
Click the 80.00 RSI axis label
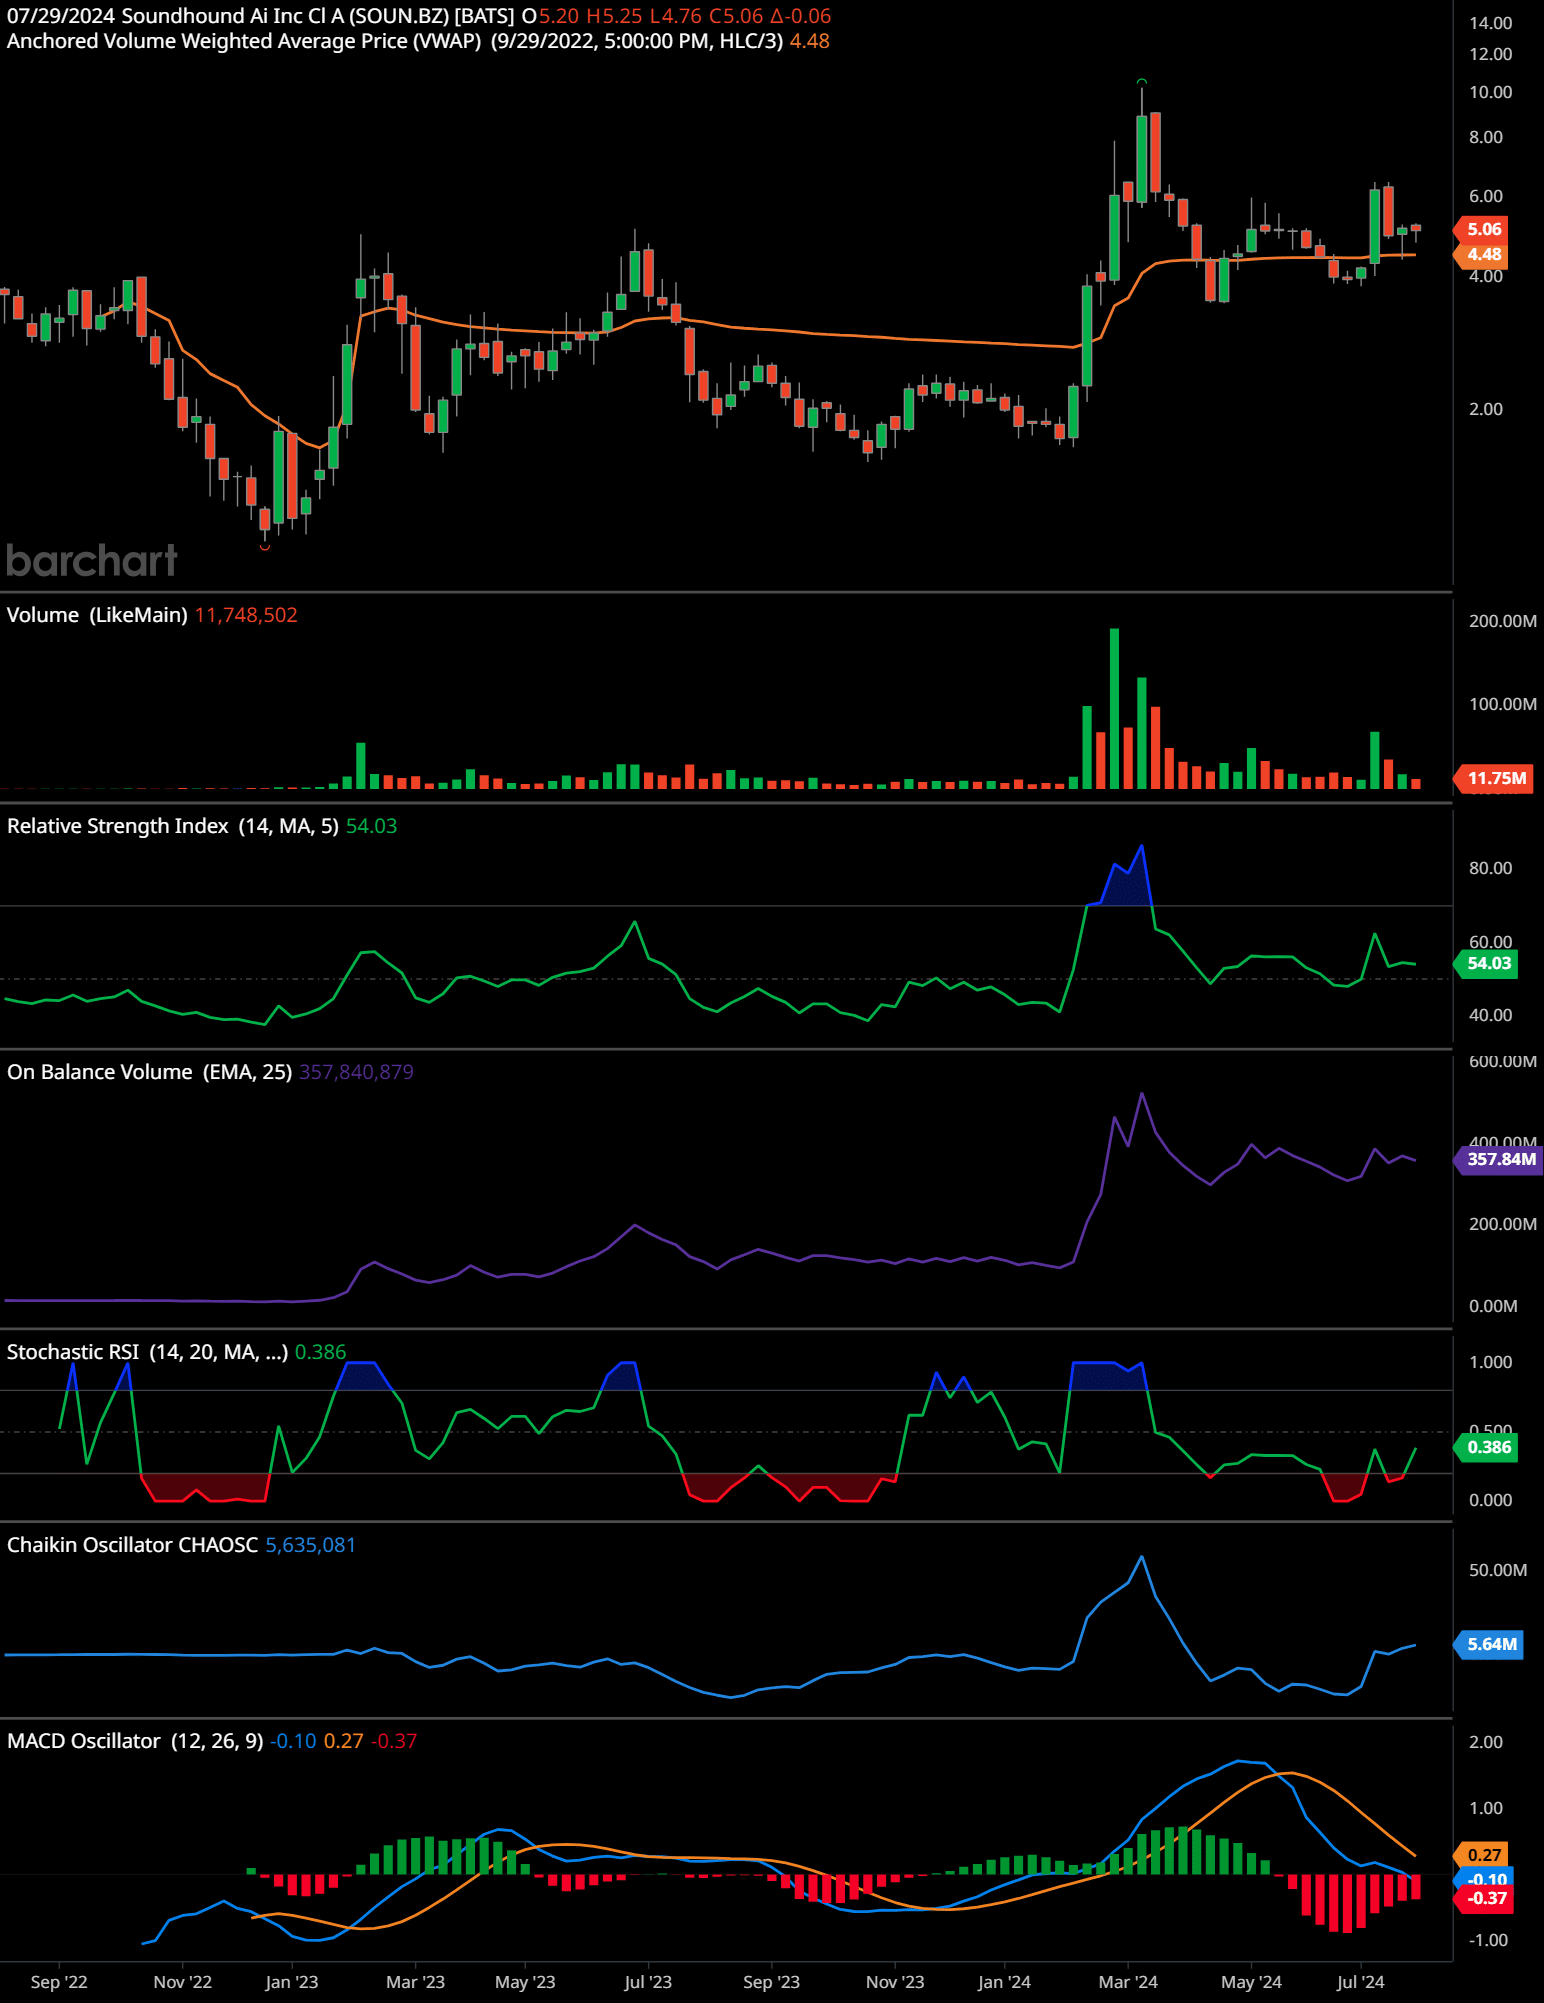pyautogui.click(x=1490, y=868)
